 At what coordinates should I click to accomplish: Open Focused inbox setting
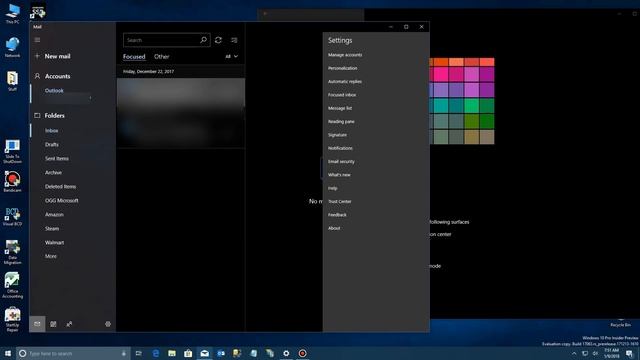click(342, 95)
